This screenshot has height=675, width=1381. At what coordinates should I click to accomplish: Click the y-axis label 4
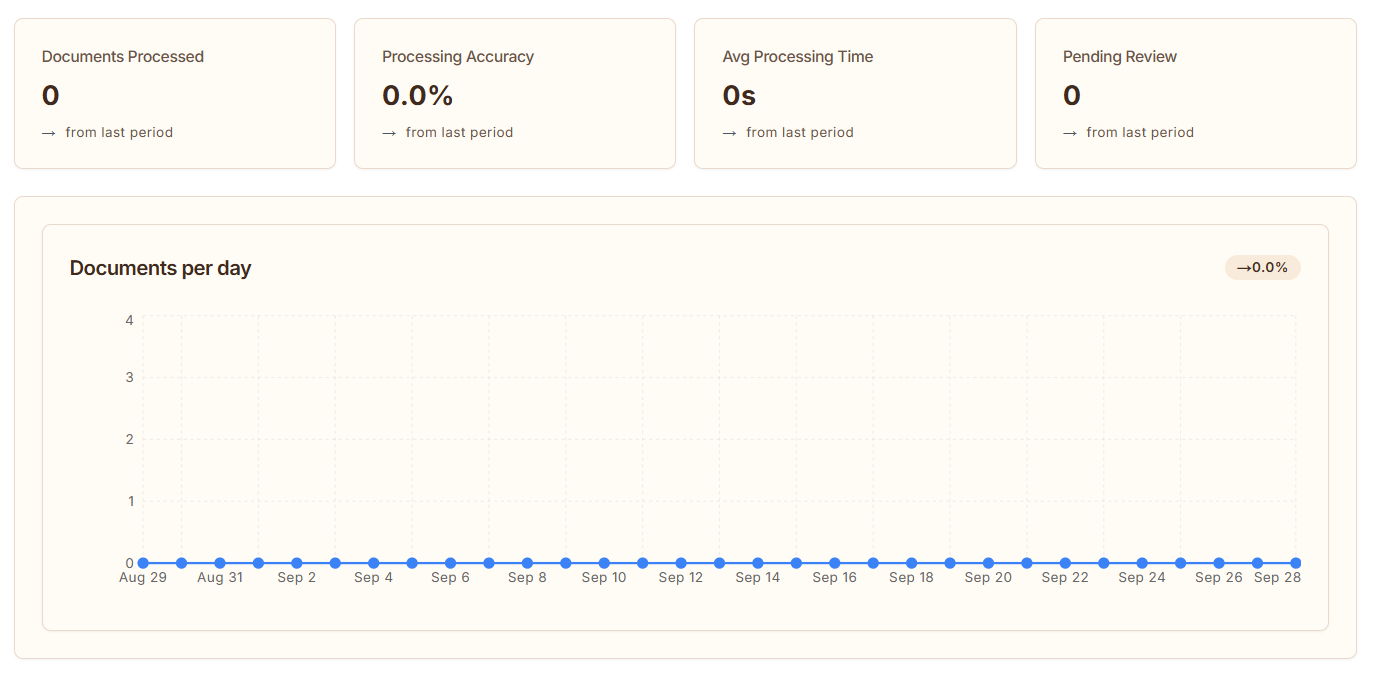point(130,320)
